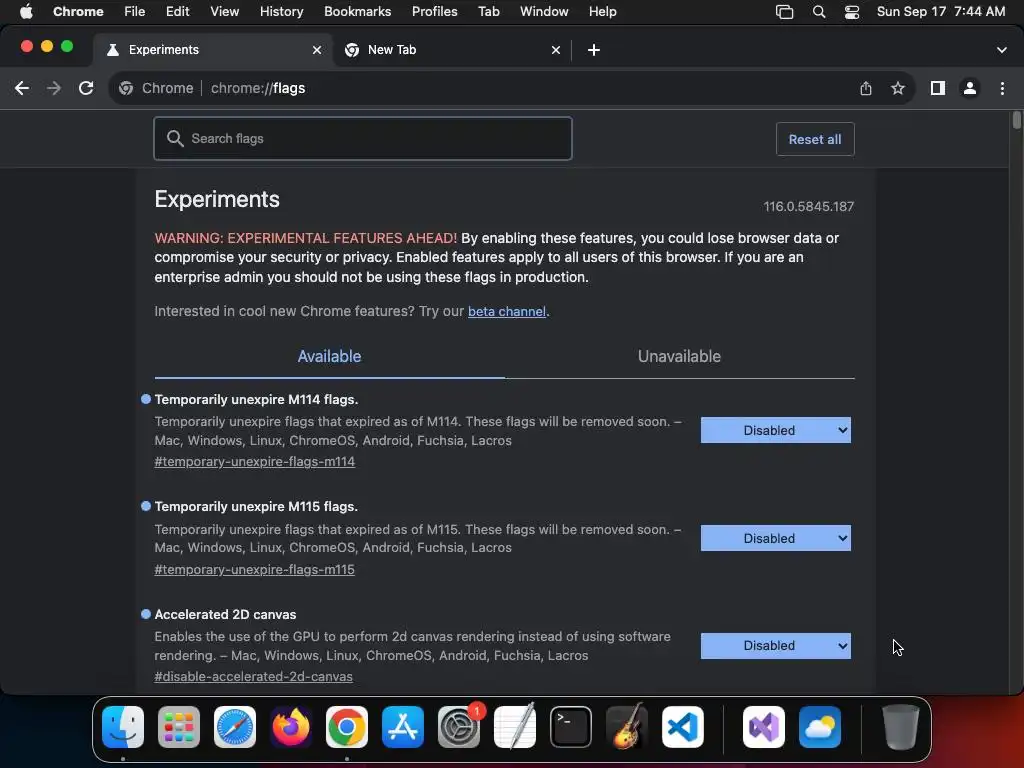1024x768 pixels.
Task: Close the New Tab tab
Action: (x=556, y=50)
